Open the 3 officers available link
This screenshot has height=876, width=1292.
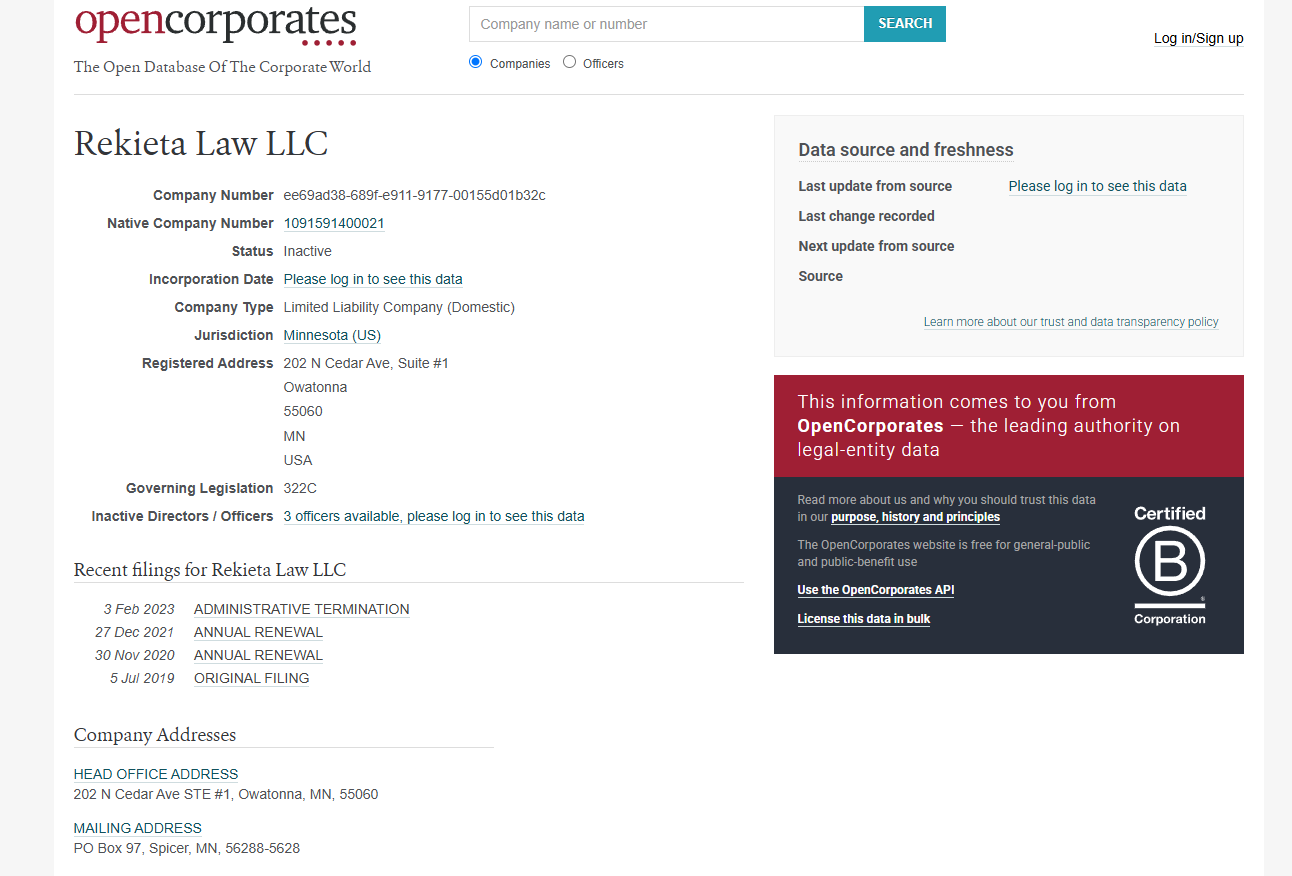point(434,516)
